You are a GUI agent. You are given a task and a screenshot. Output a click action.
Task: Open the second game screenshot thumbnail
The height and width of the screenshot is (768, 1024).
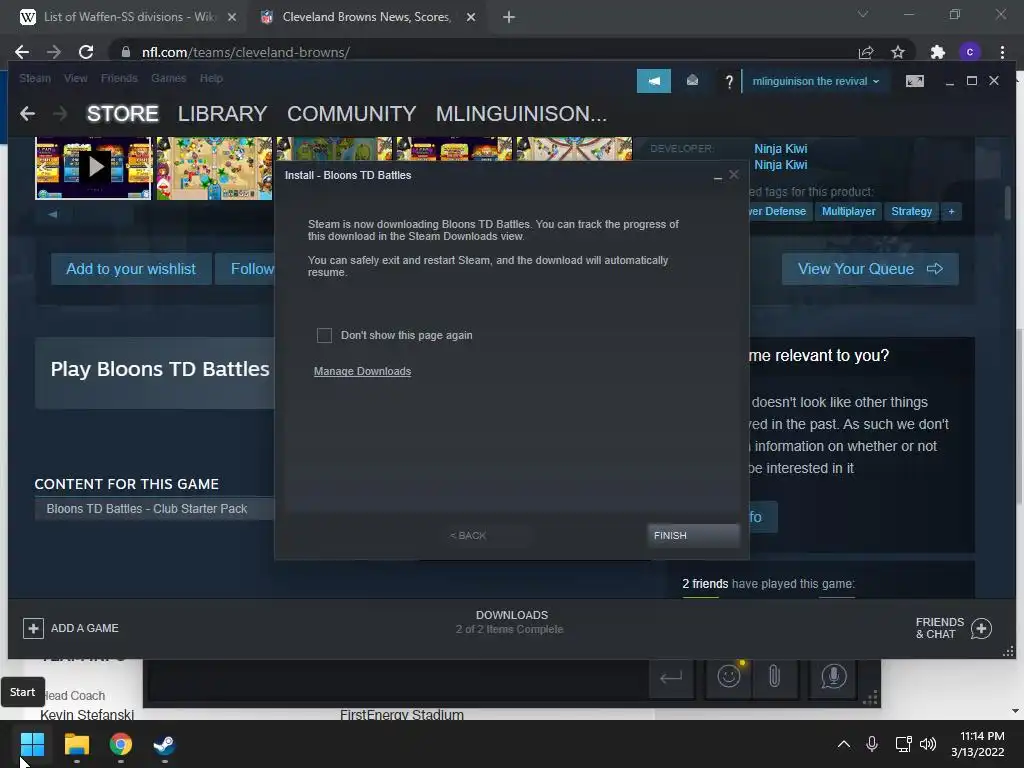coord(214,168)
